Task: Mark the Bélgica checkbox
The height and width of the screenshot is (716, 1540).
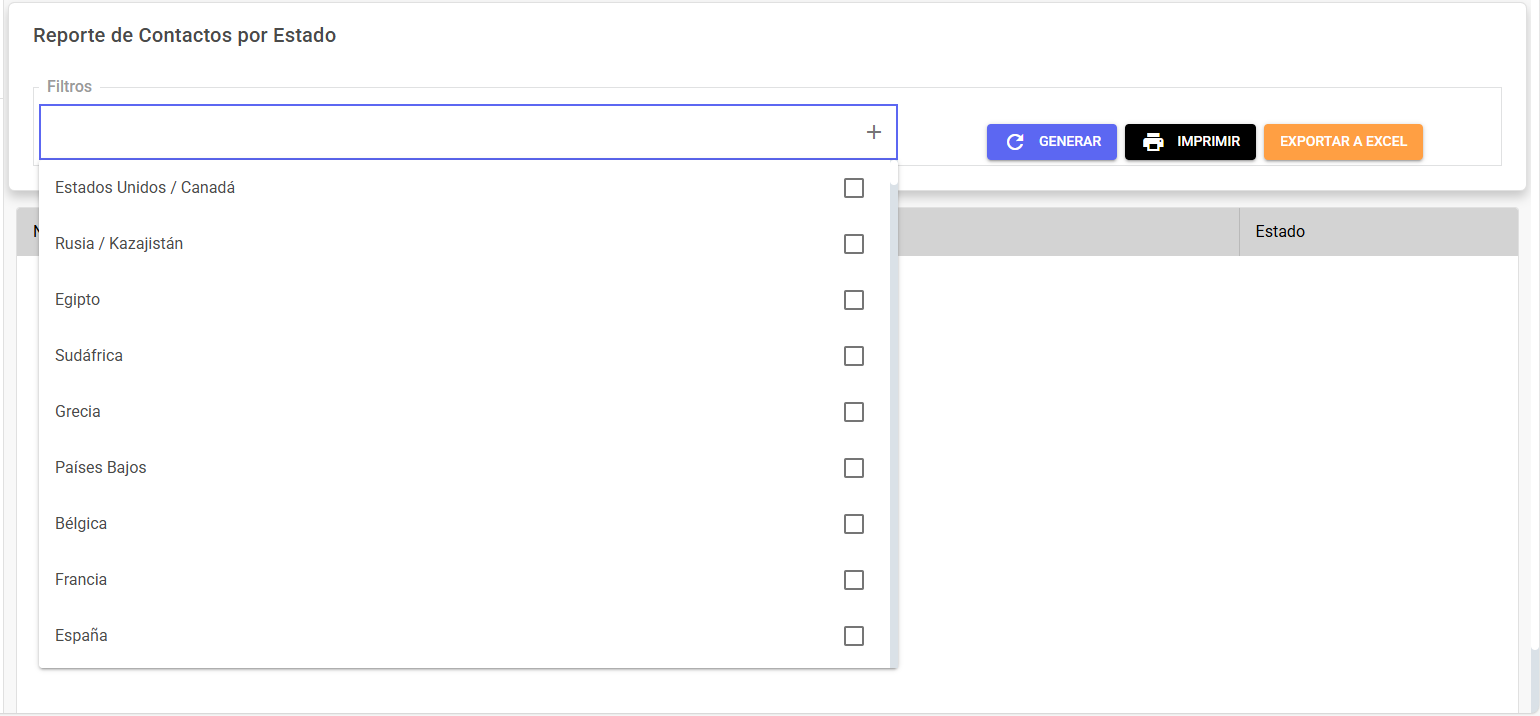Action: click(x=854, y=524)
